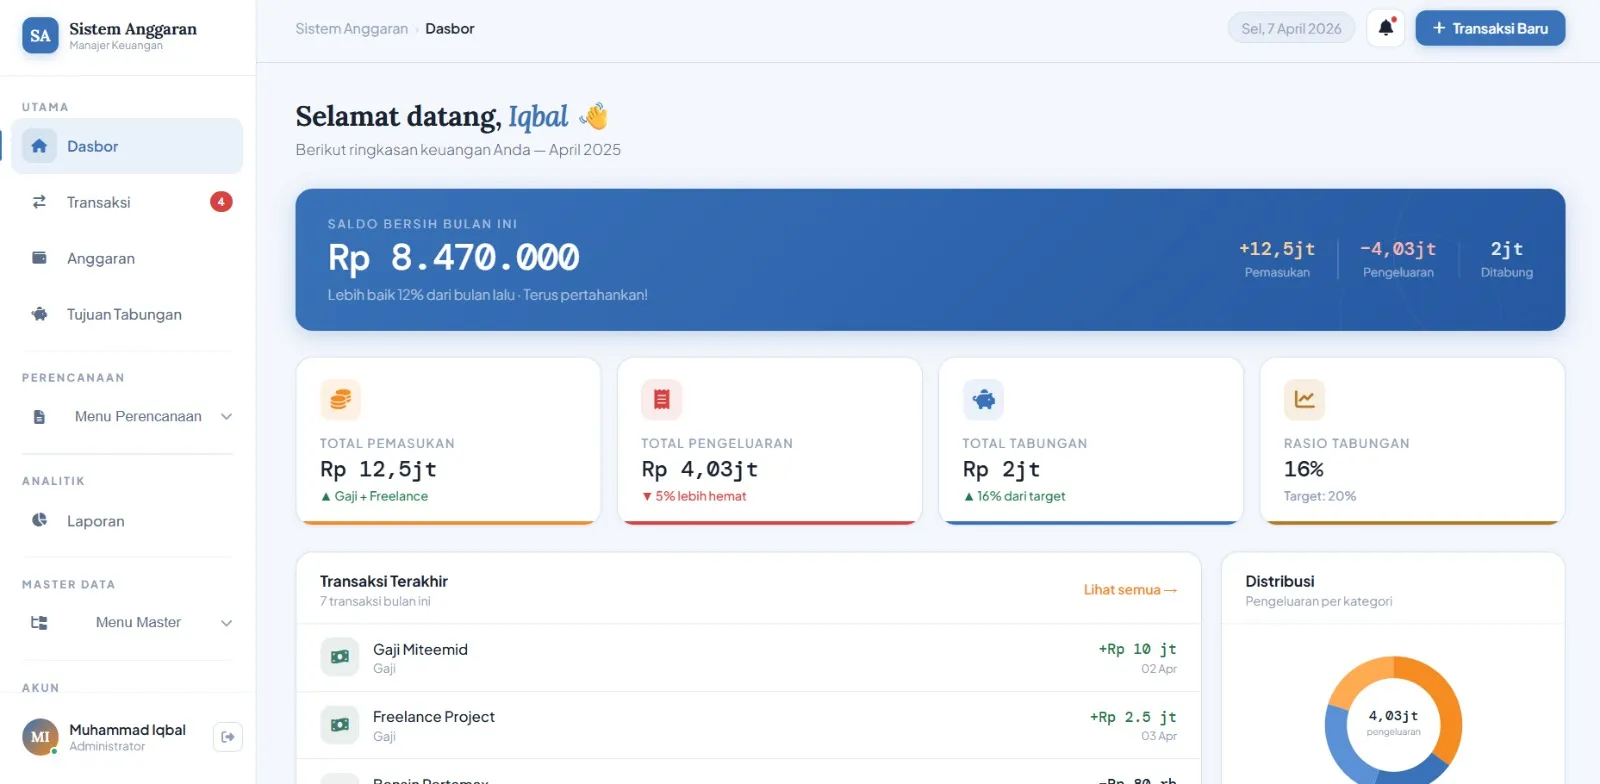Viewport: 1600px width, 784px height.
Task: Select the Gaji Miteemid transaction row
Action: 748,658
